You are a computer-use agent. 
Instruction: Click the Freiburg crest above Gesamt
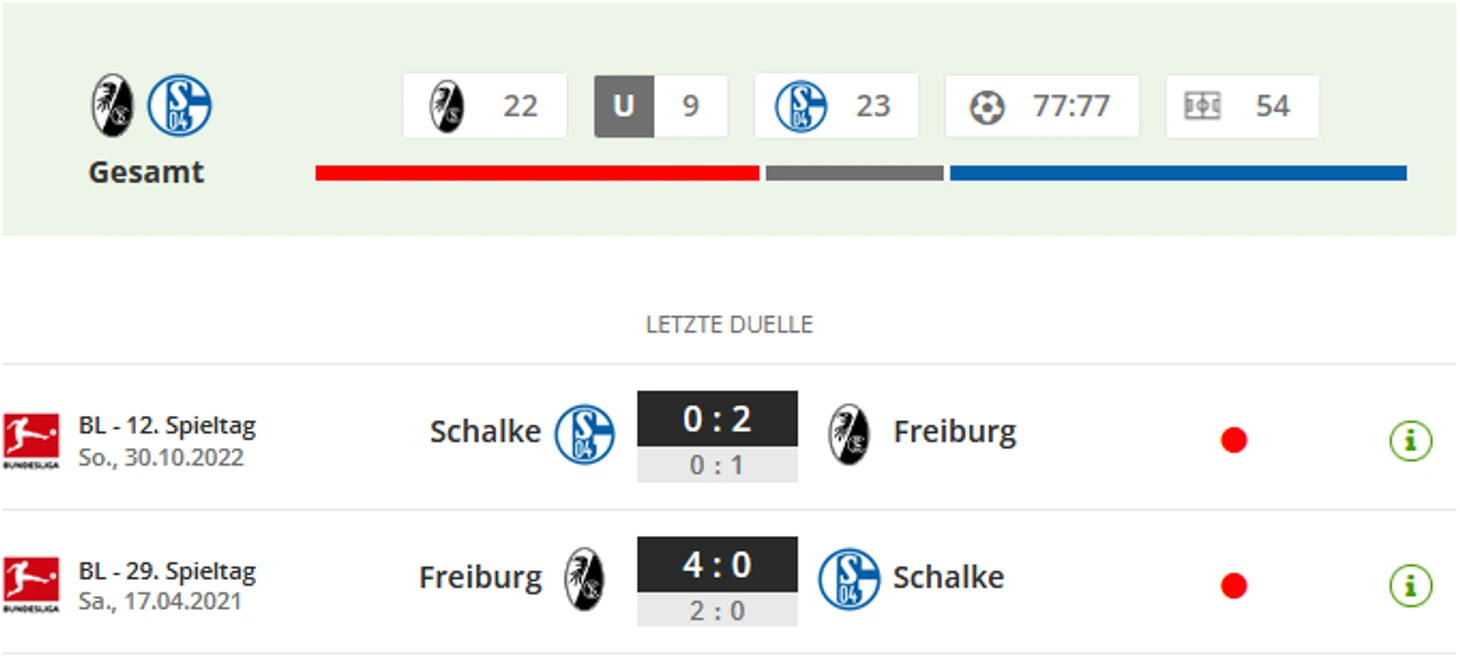pos(112,105)
